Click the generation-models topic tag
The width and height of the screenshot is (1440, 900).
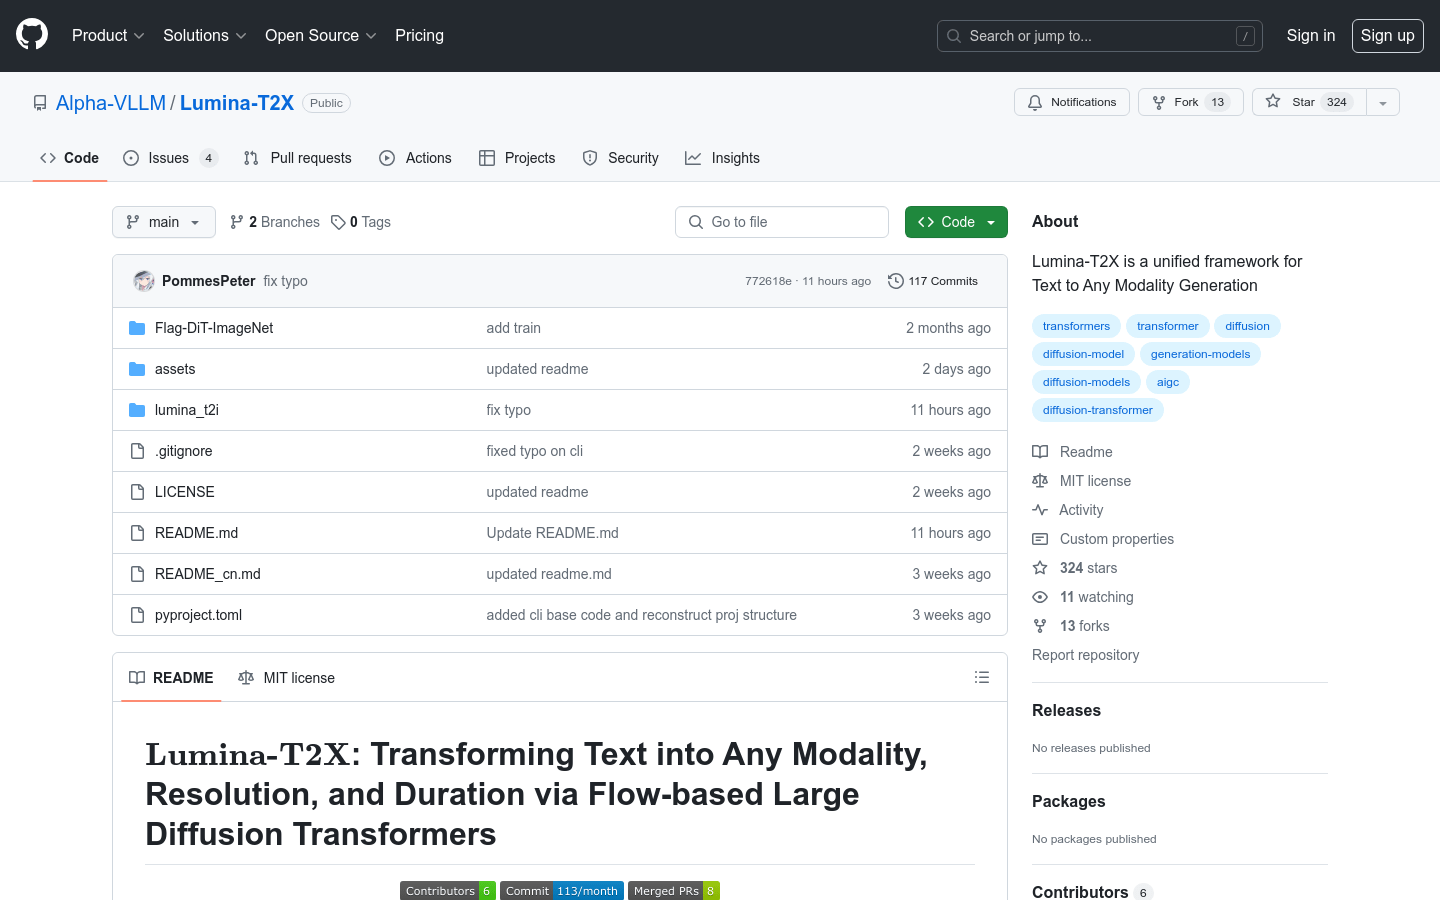point(1200,354)
